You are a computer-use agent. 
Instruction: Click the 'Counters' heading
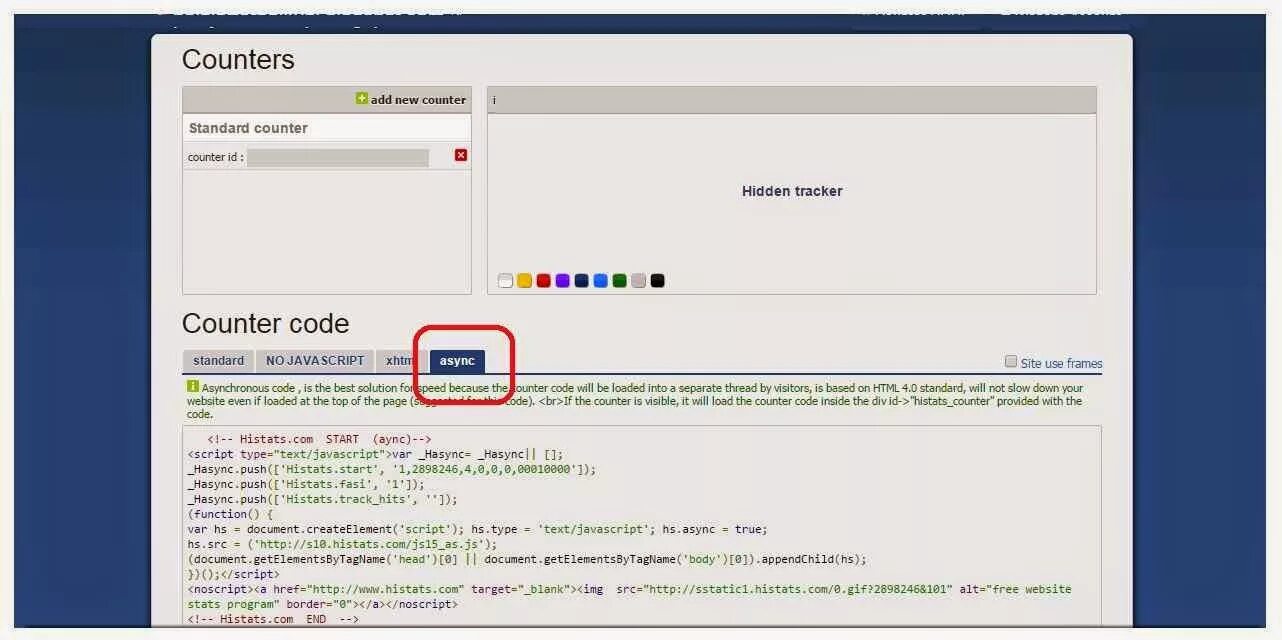[238, 60]
